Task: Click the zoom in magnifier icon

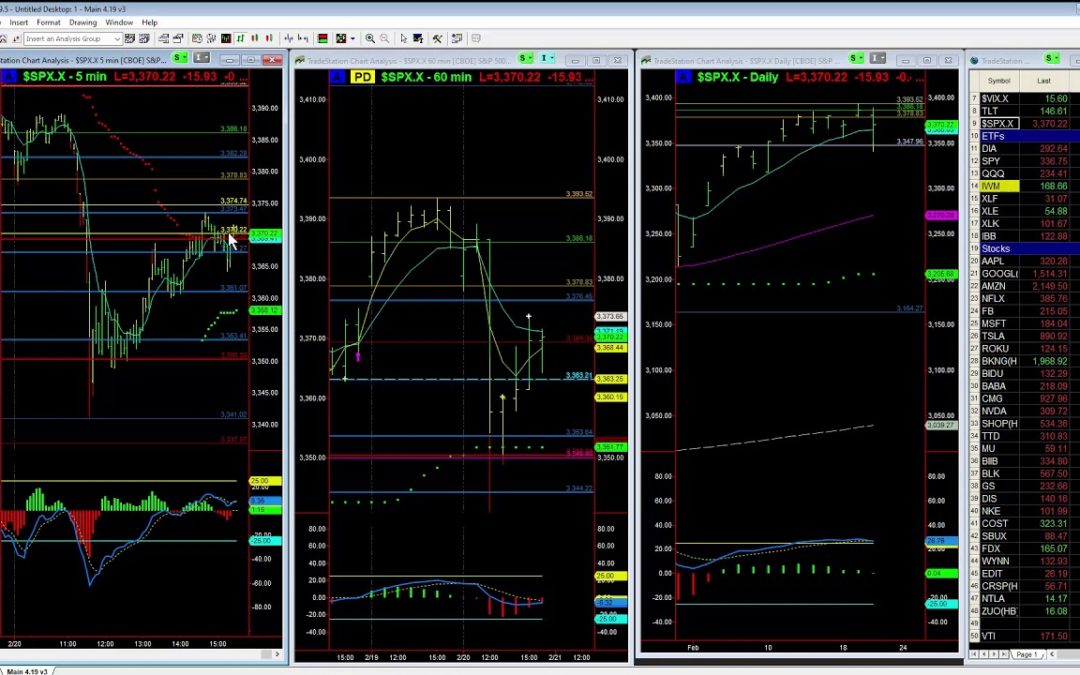Action: click(x=370, y=39)
